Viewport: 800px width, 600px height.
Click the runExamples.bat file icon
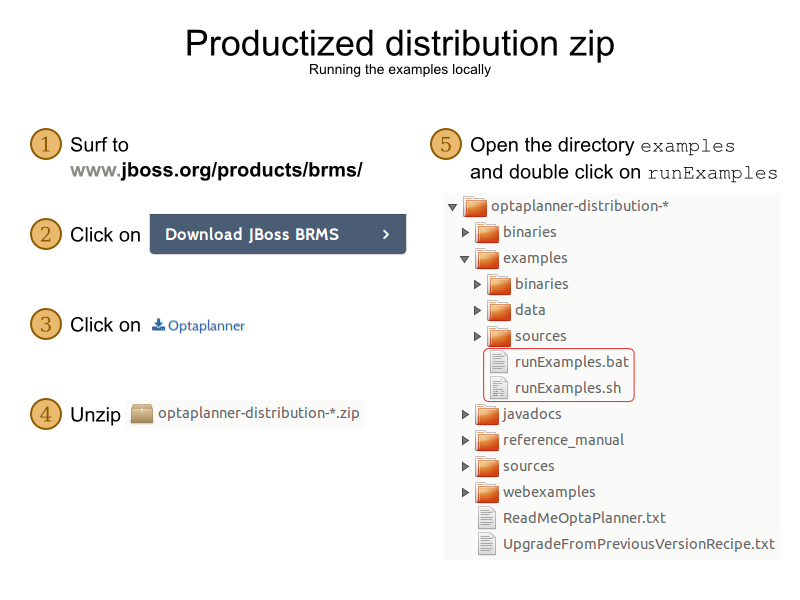(x=498, y=362)
